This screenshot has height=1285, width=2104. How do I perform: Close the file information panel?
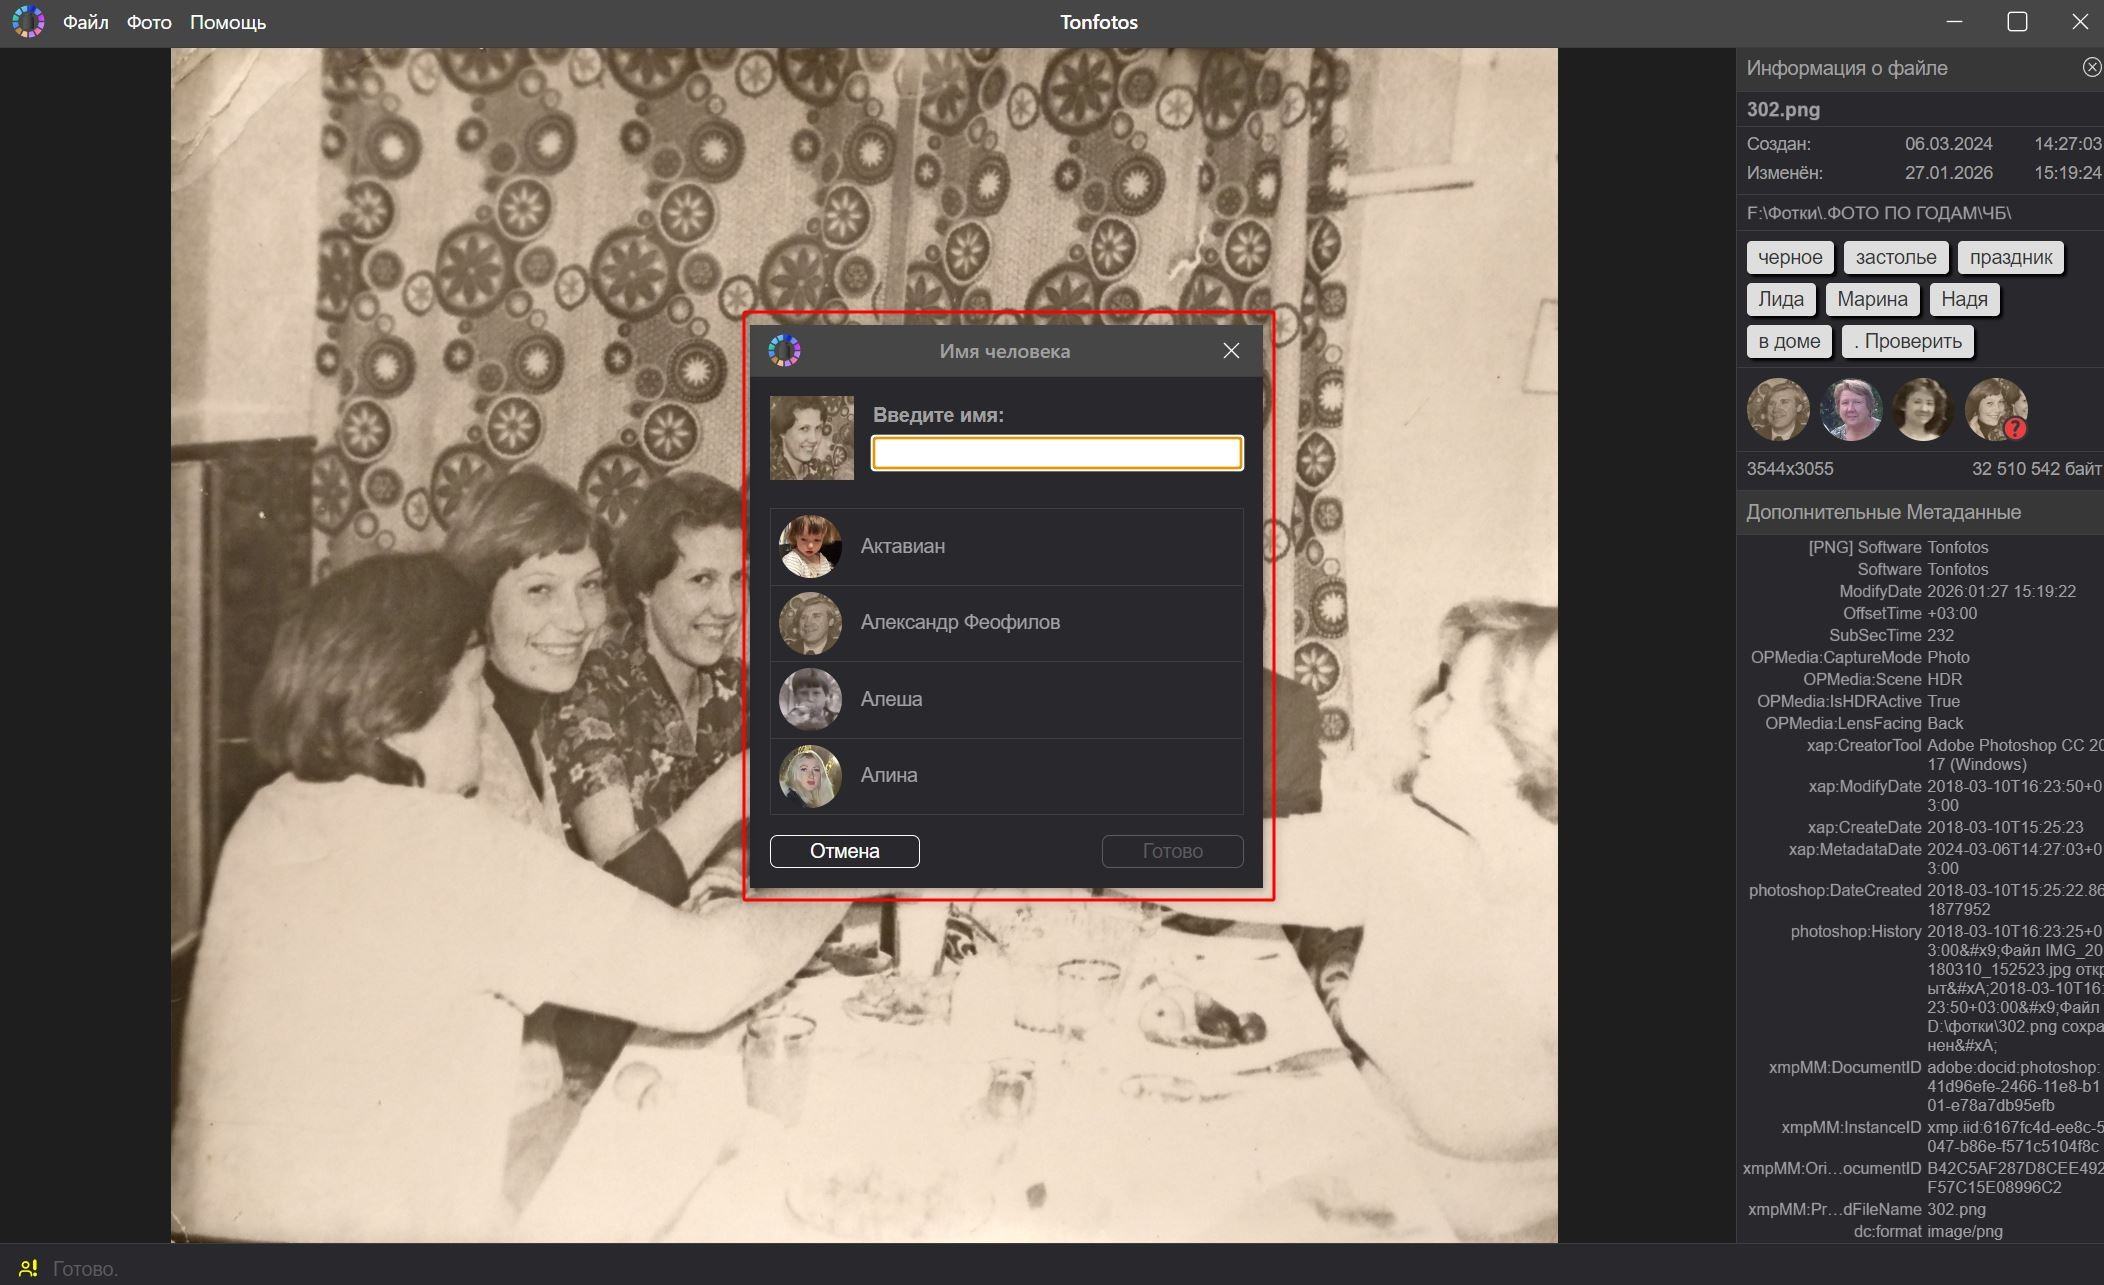click(x=2091, y=67)
